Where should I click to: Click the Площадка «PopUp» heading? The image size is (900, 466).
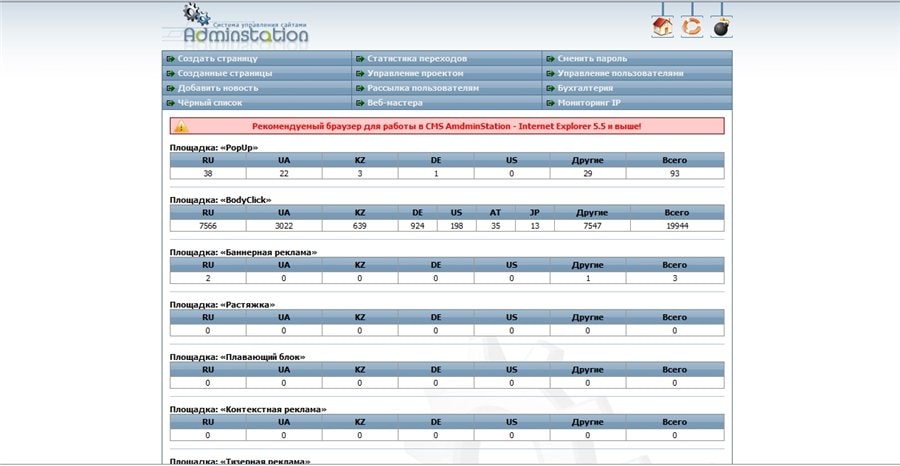click(214, 147)
